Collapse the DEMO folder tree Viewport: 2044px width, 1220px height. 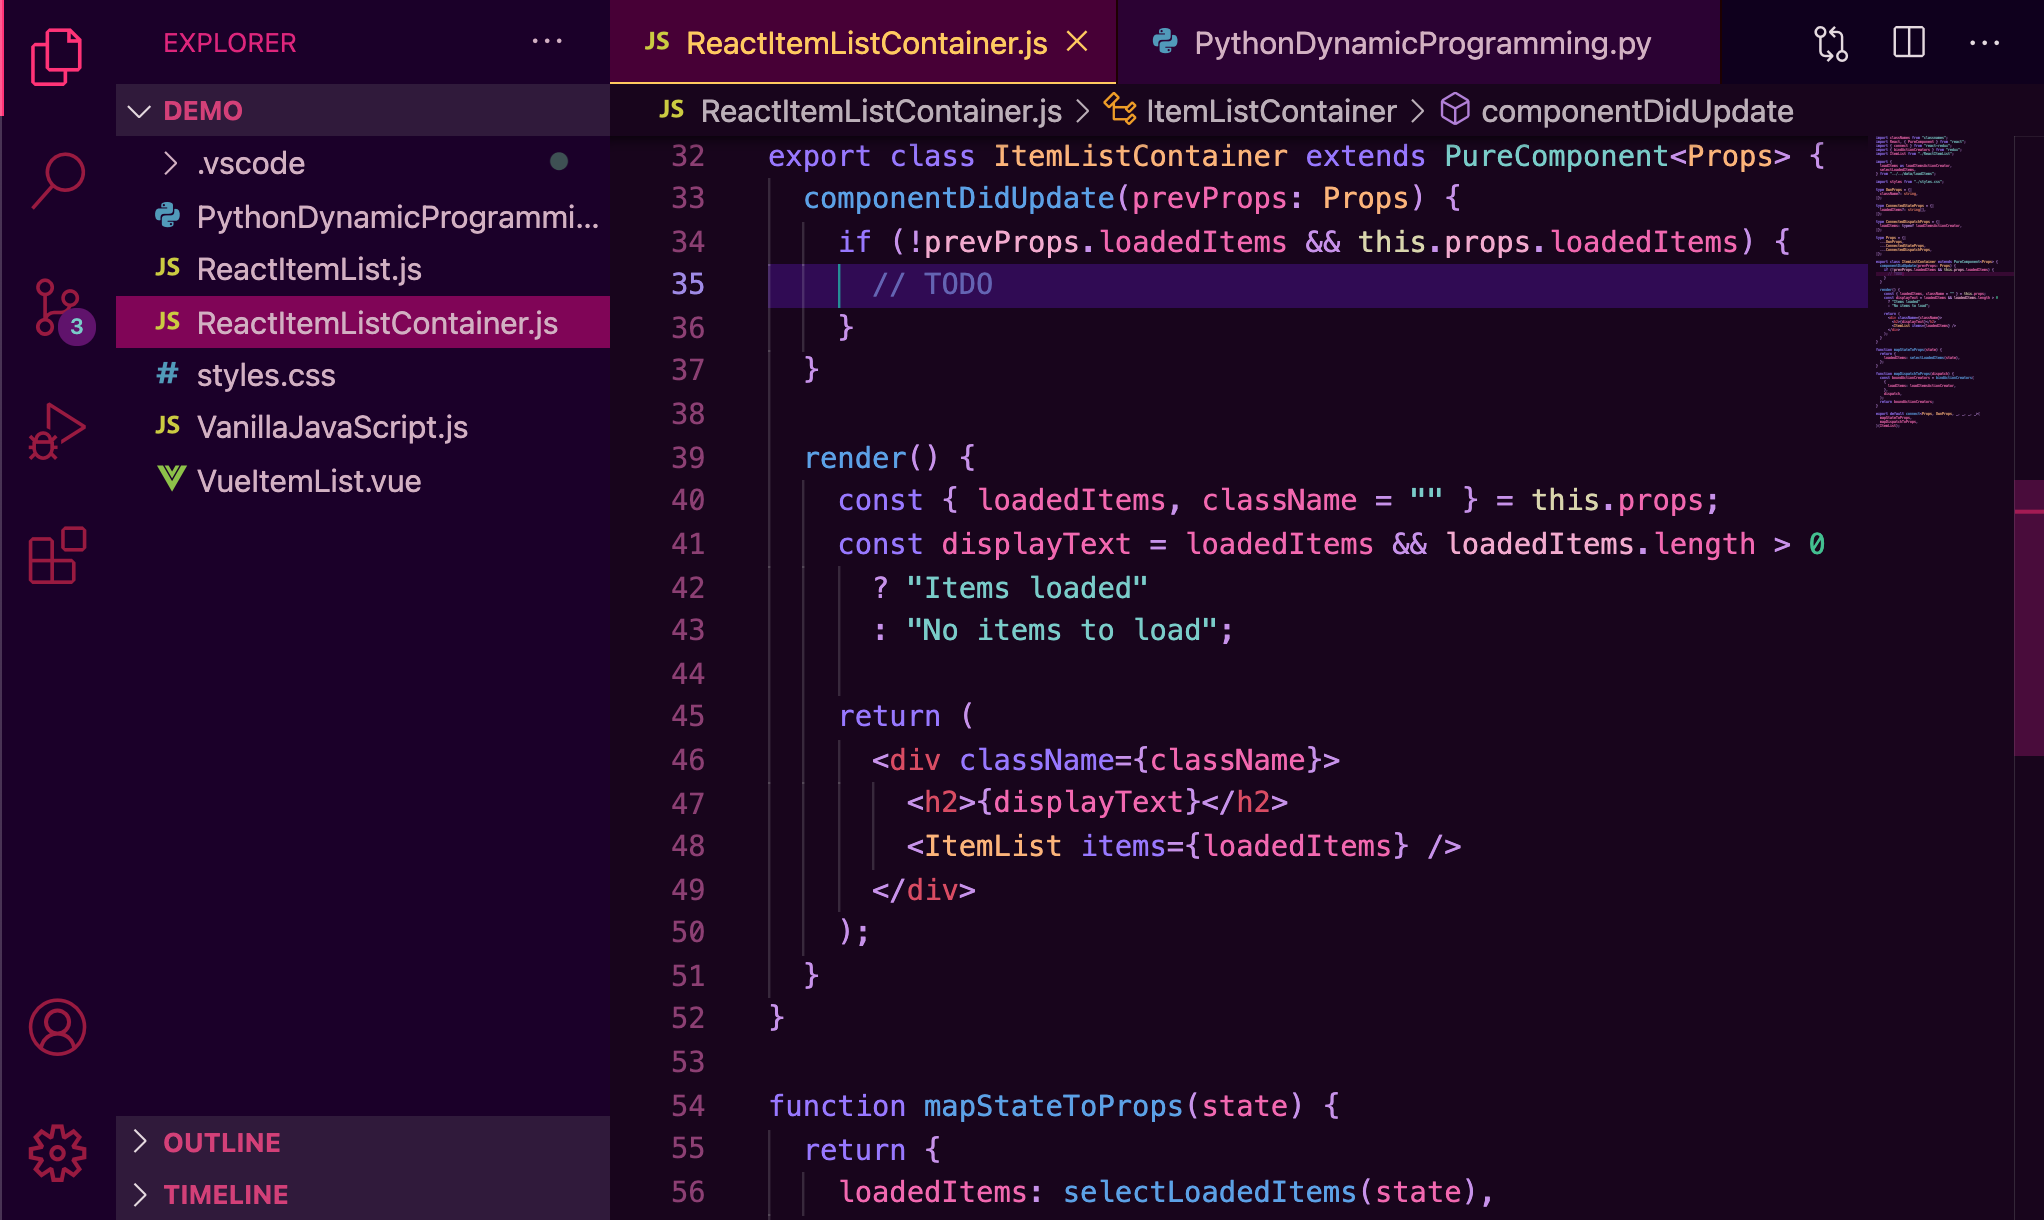tap(140, 110)
